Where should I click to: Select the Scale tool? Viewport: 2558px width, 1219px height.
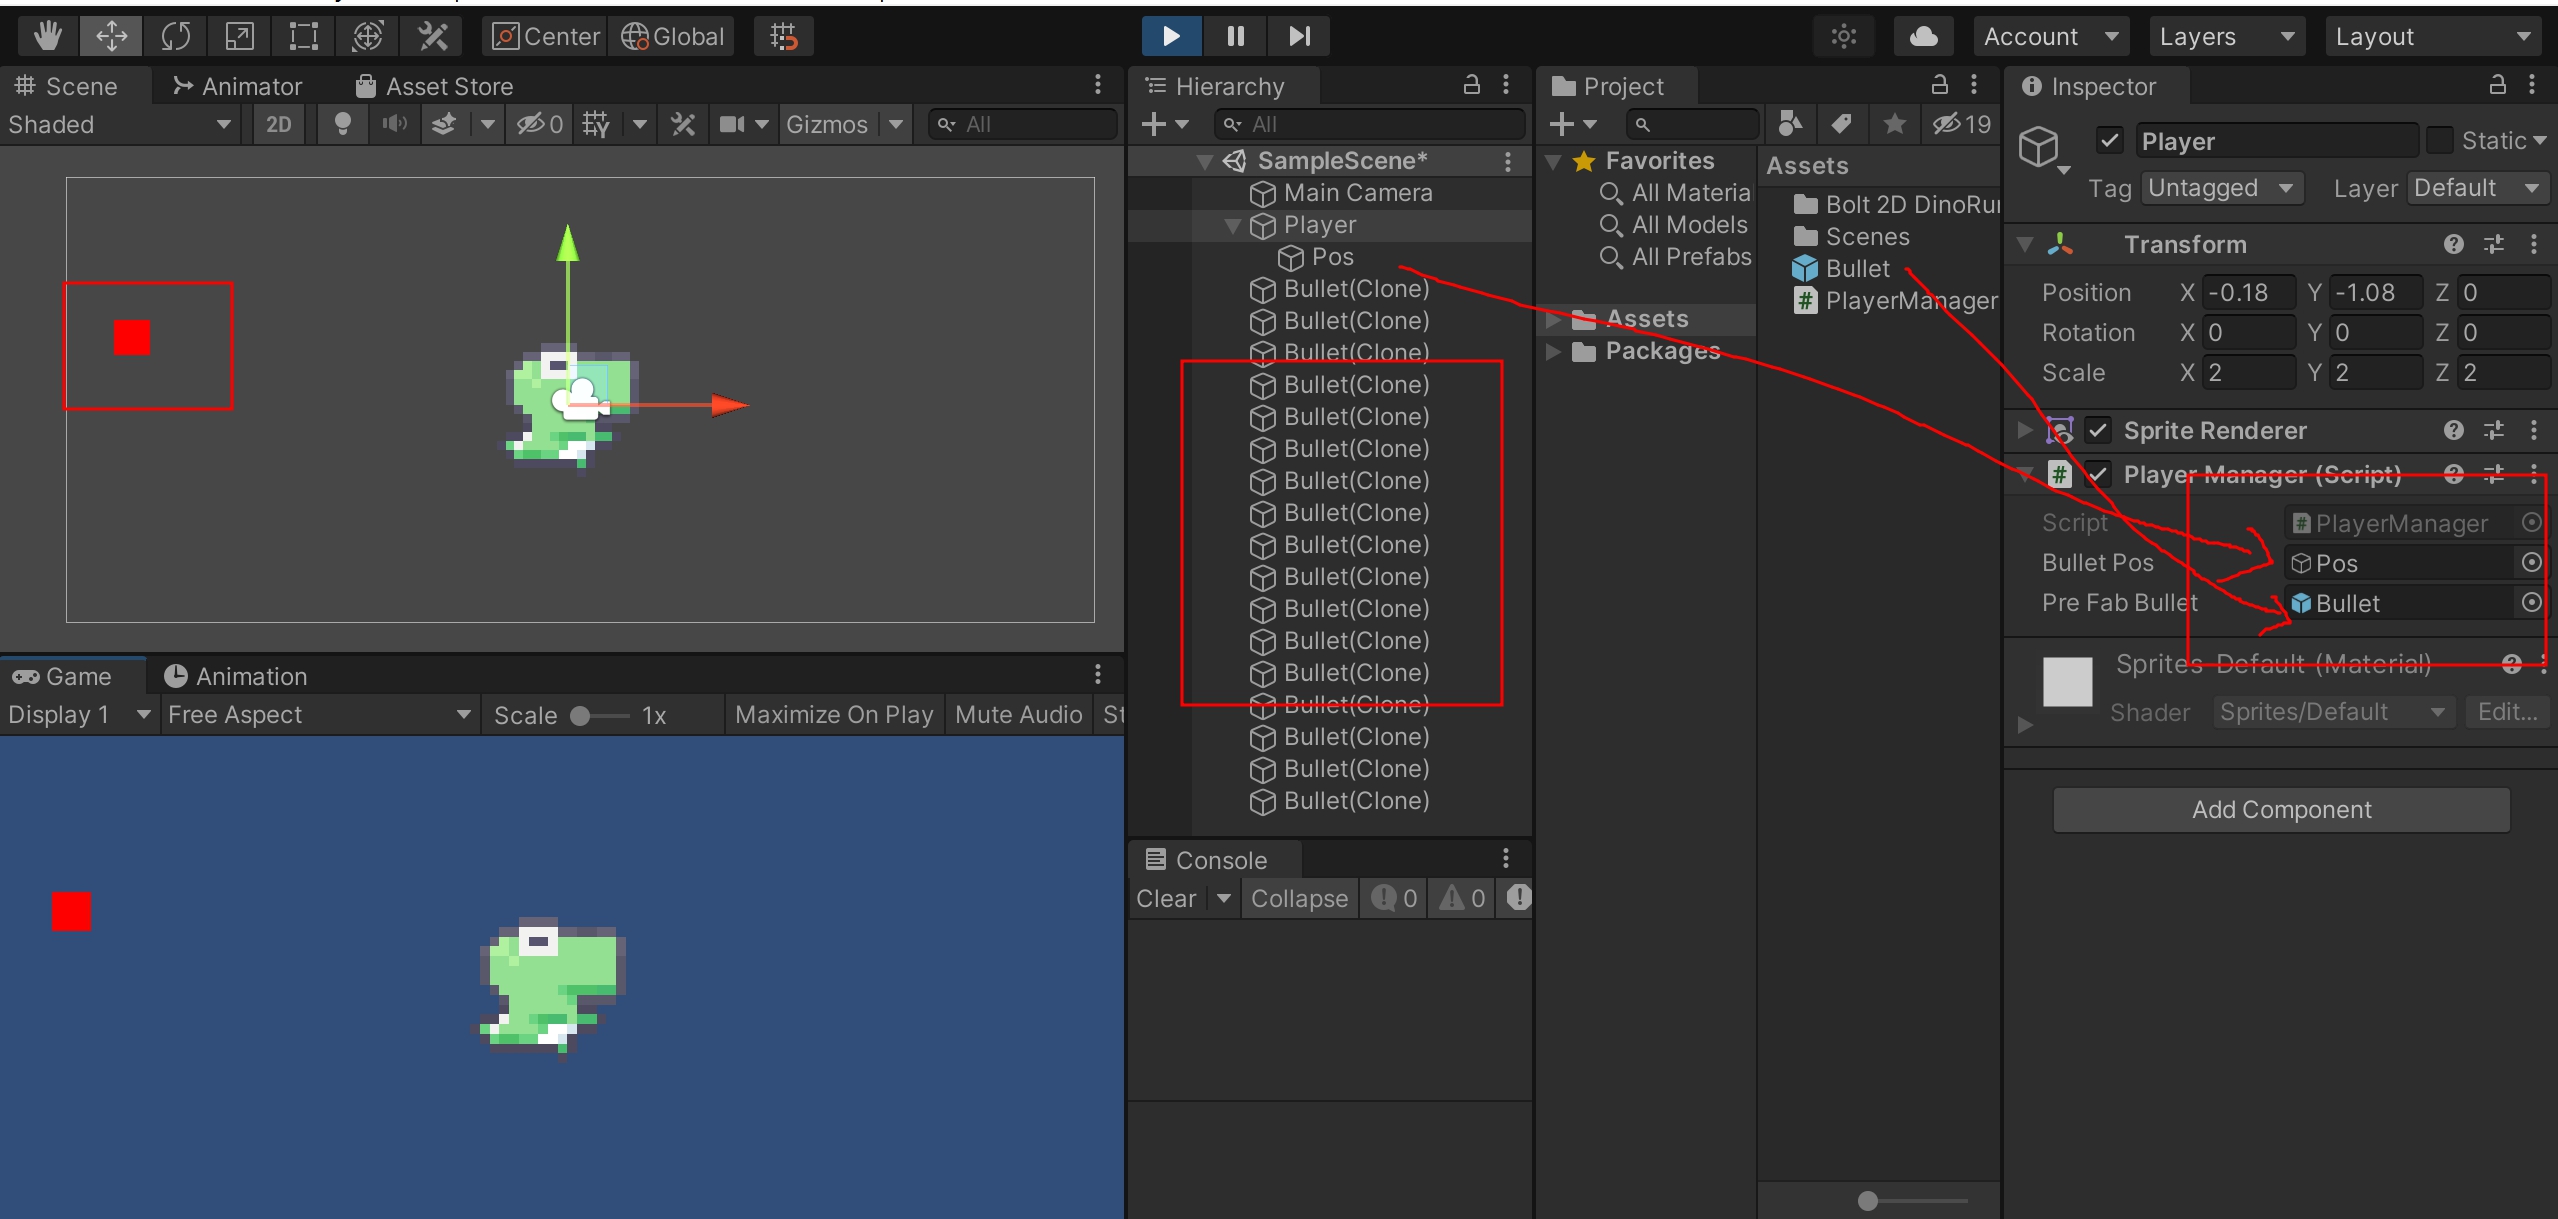pyautogui.click(x=239, y=37)
